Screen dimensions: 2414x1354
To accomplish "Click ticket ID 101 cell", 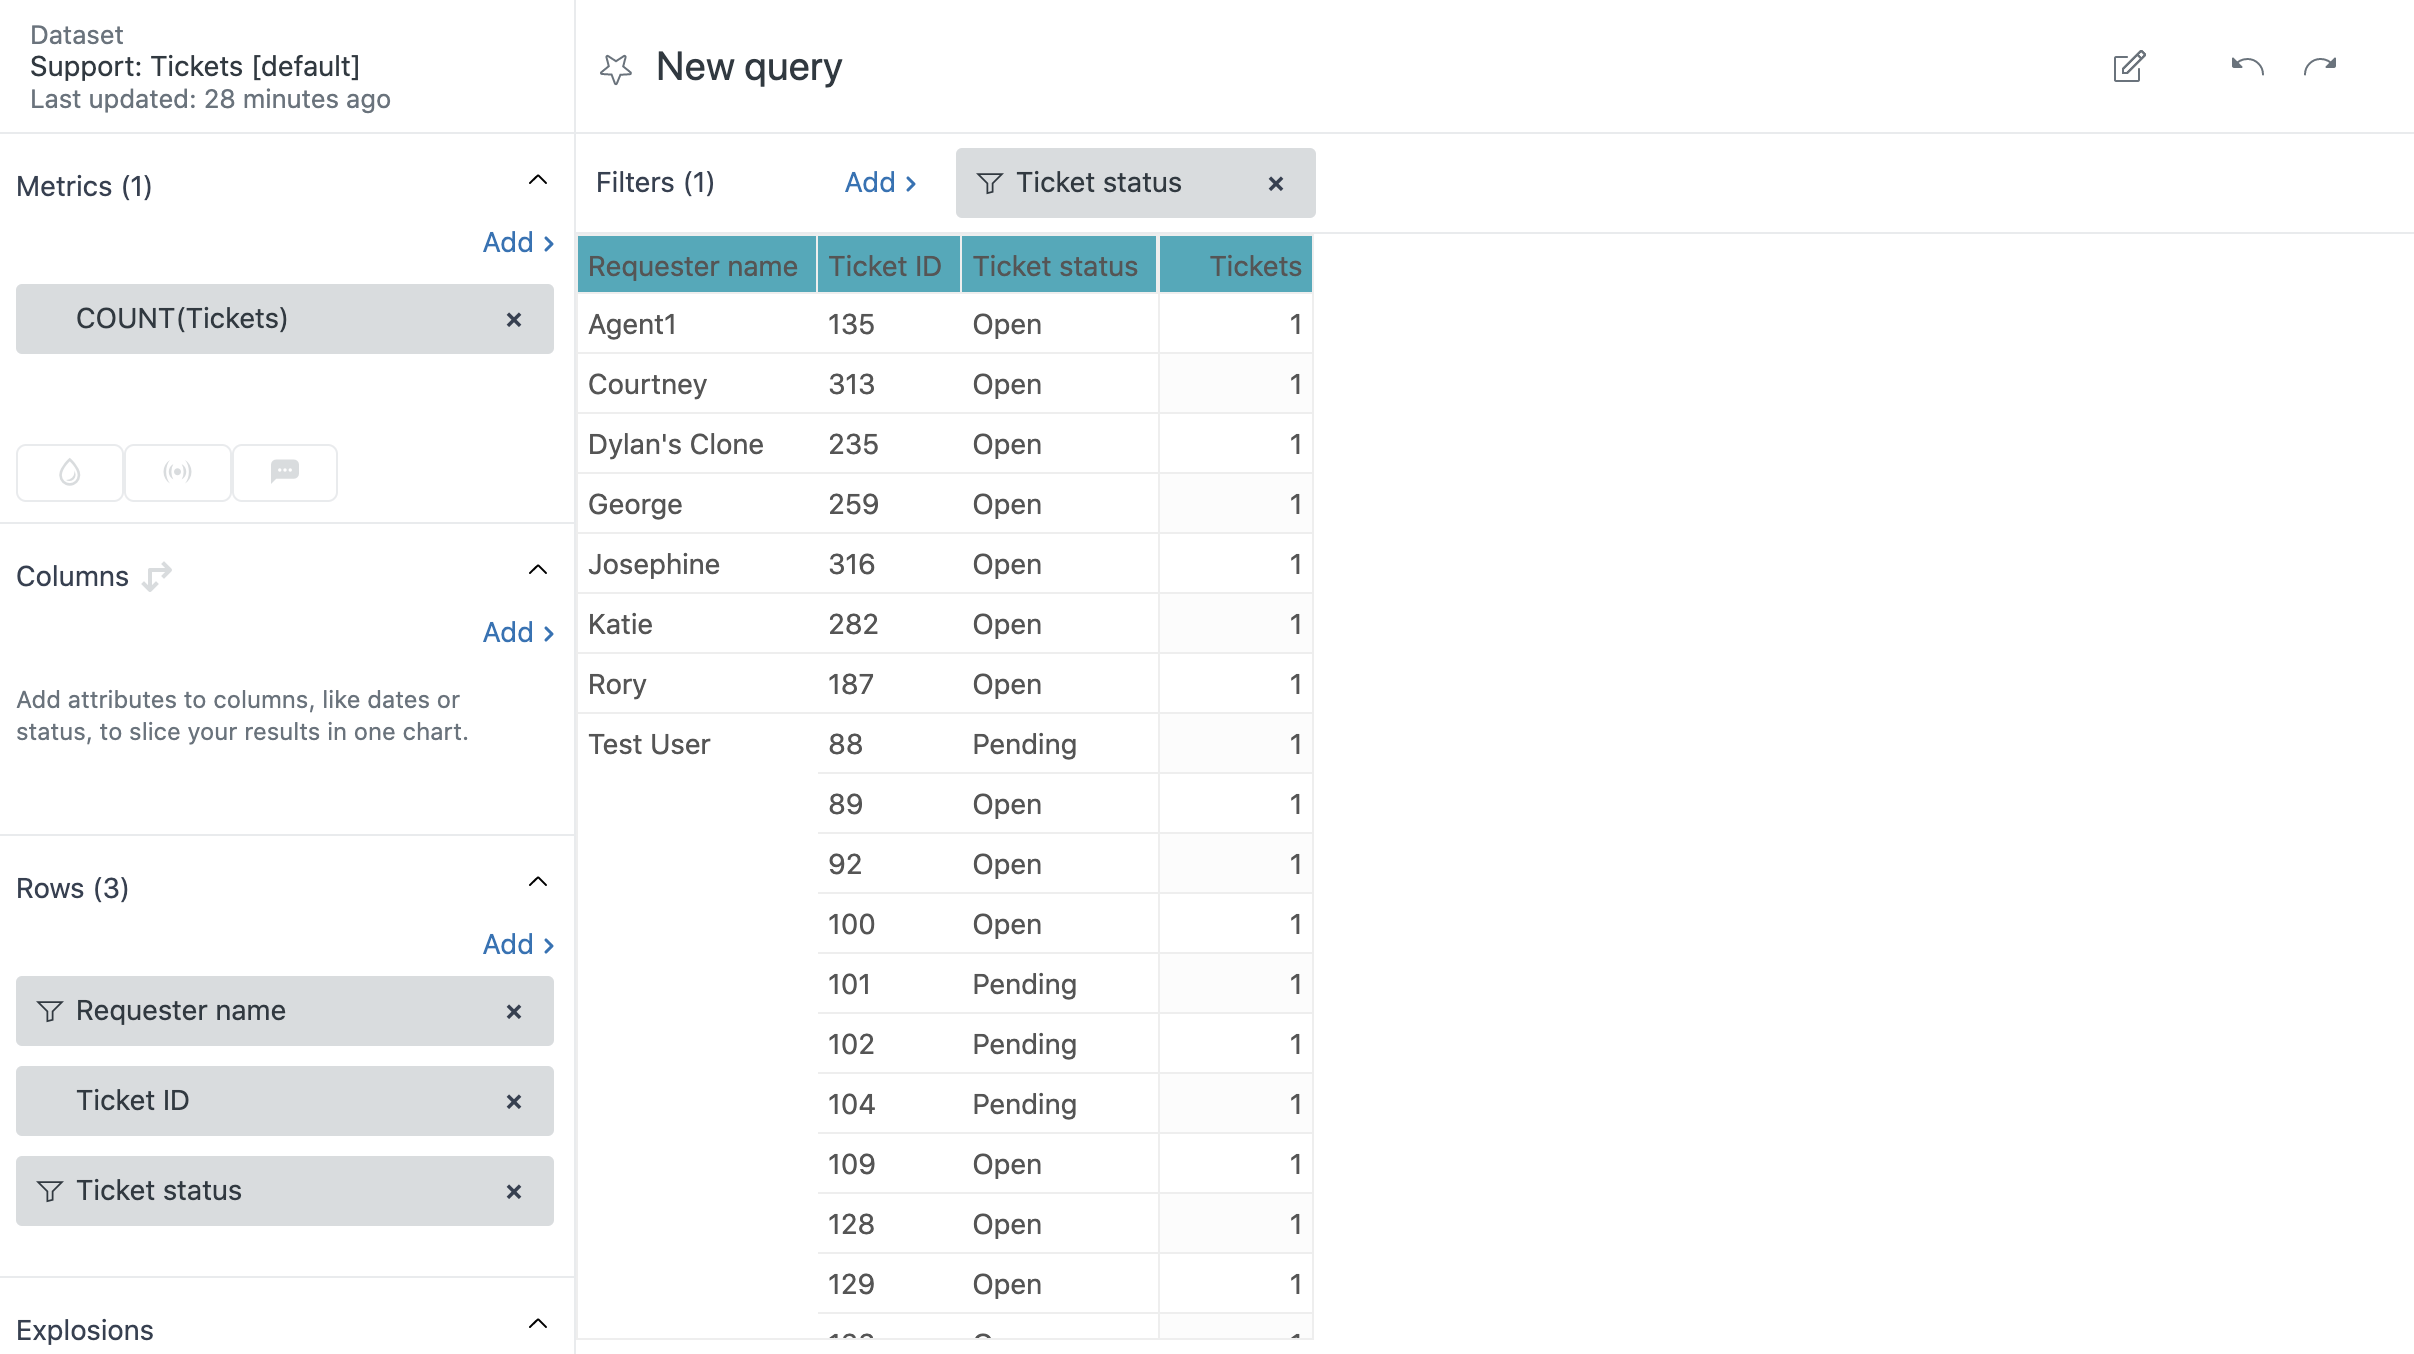I will pyautogui.click(x=889, y=984).
